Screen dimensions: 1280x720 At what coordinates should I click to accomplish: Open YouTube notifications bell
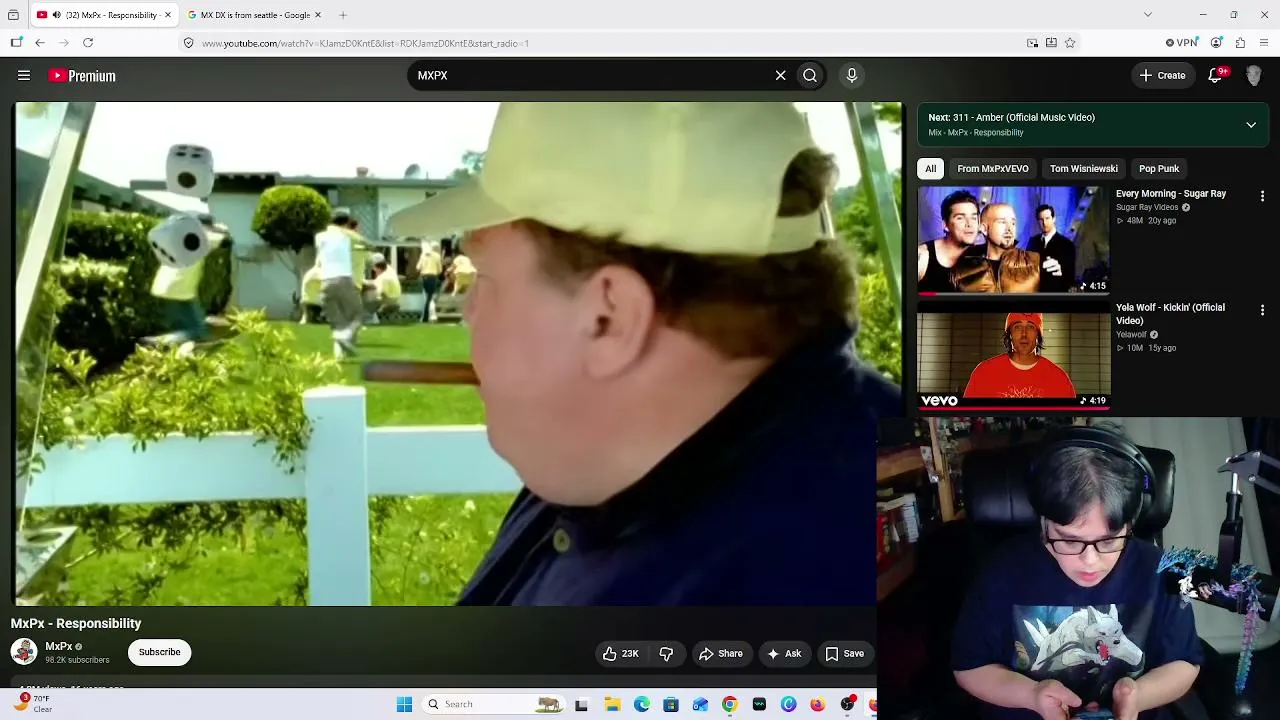1216,75
